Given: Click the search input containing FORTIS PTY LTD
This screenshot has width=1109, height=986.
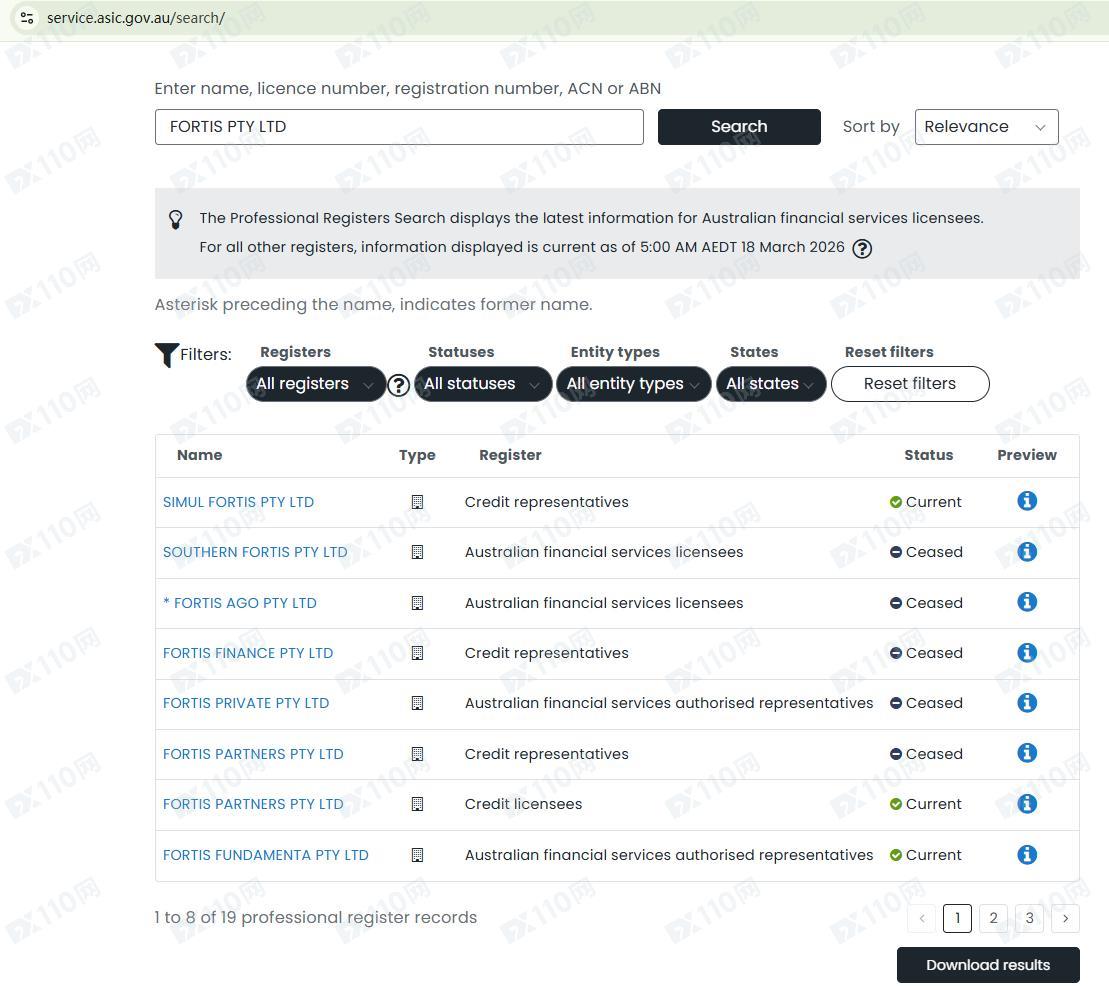Looking at the screenshot, I should tap(398, 127).
